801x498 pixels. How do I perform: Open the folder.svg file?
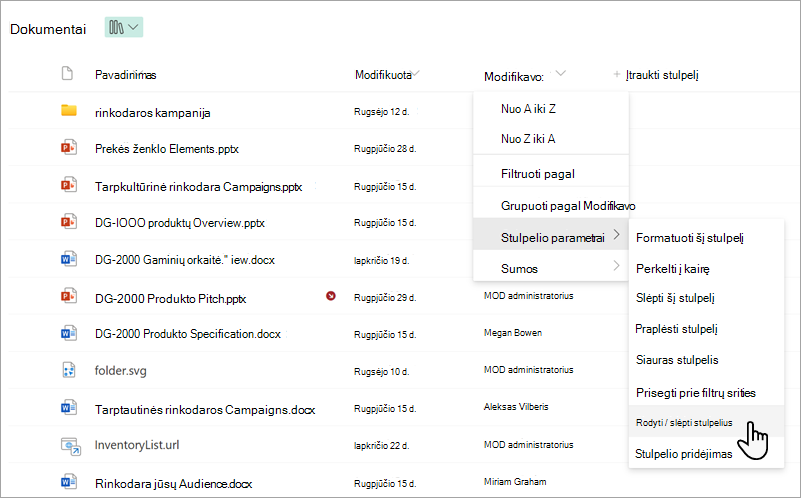click(x=121, y=370)
